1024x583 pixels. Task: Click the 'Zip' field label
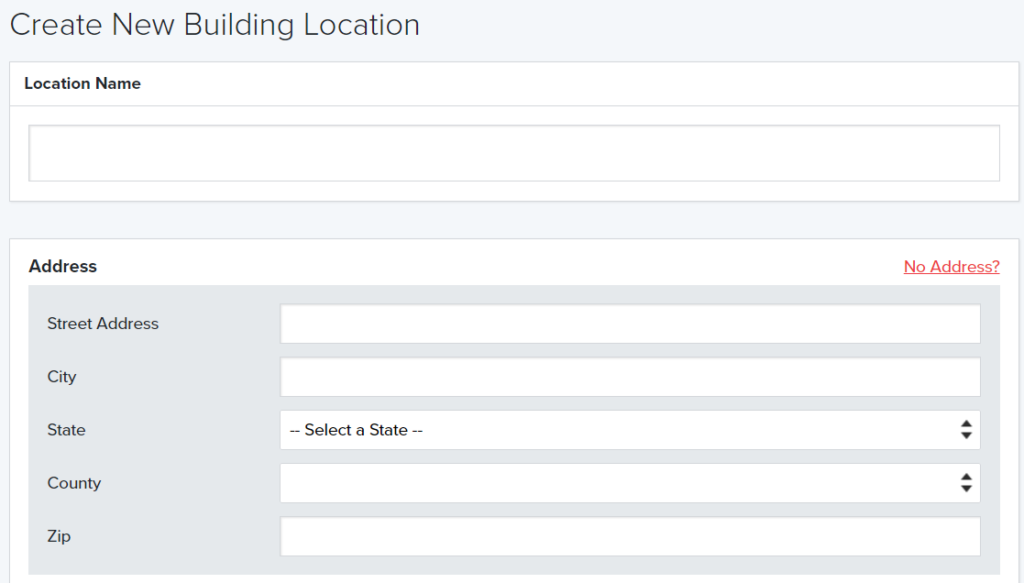tap(59, 536)
